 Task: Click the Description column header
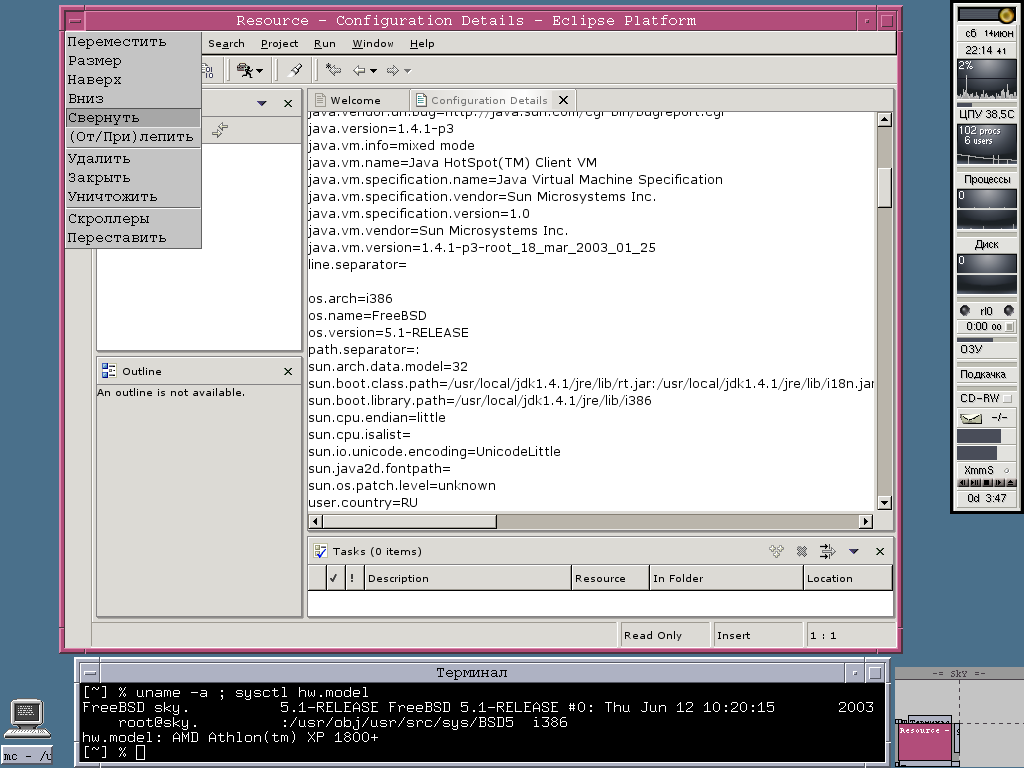point(467,578)
